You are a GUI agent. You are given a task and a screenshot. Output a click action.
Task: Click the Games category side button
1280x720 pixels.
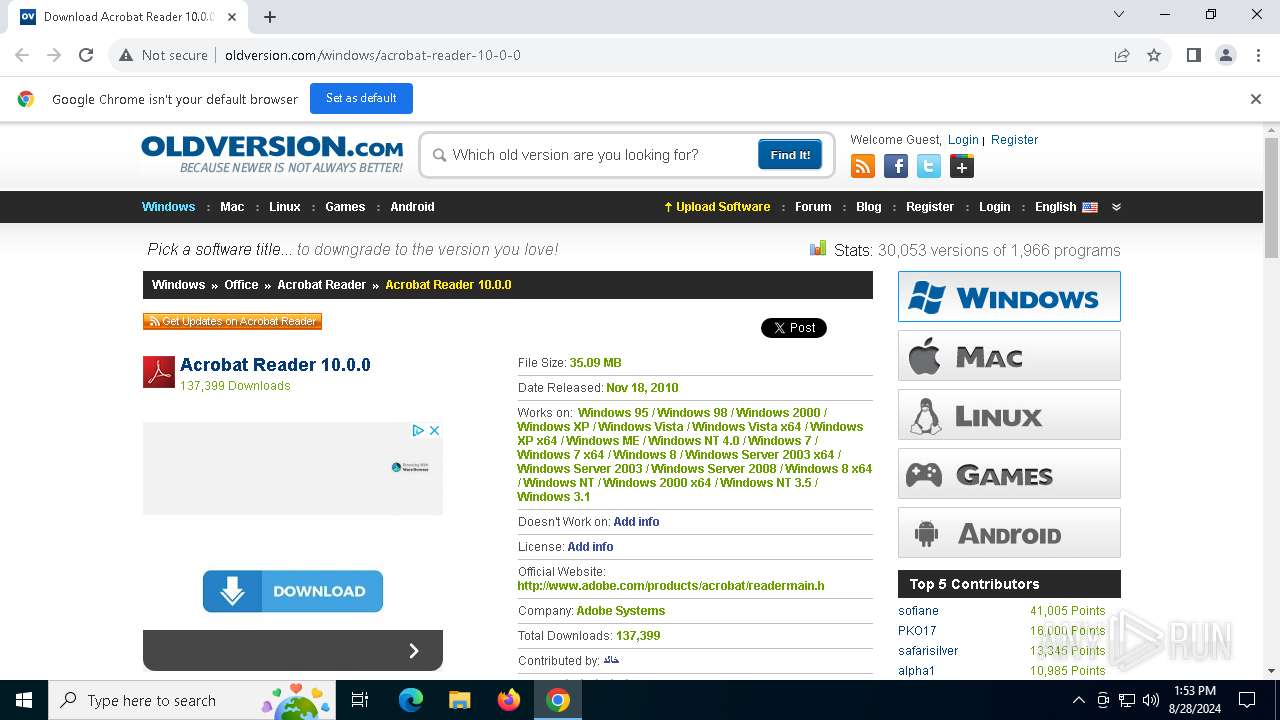click(x=1009, y=474)
